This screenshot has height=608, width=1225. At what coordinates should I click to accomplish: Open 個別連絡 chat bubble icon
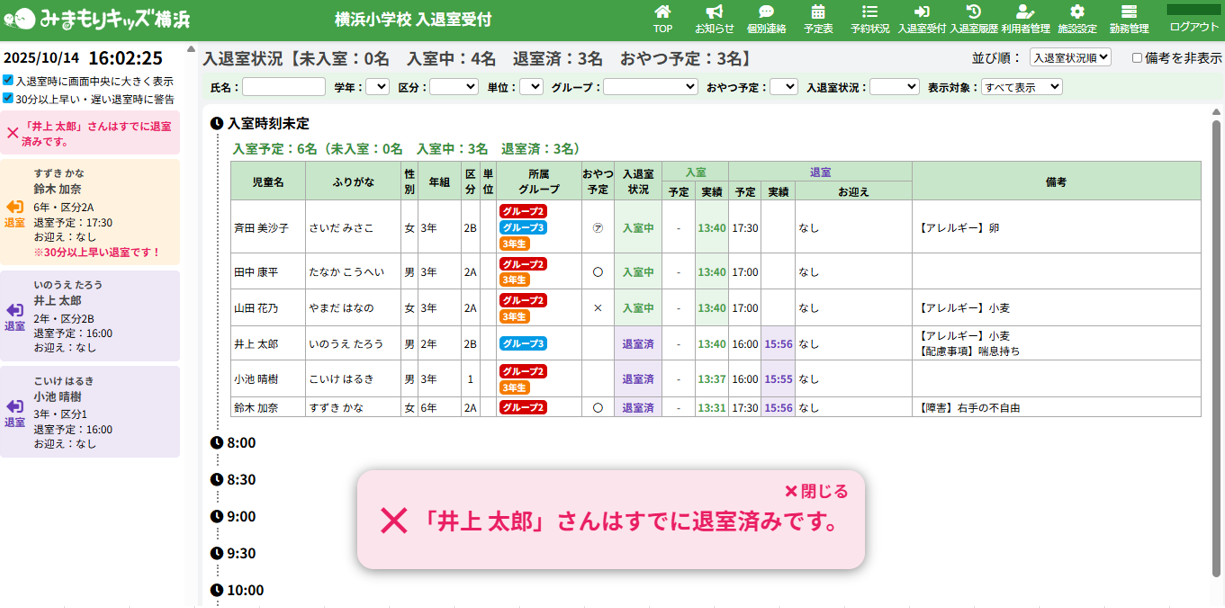pos(766,12)
